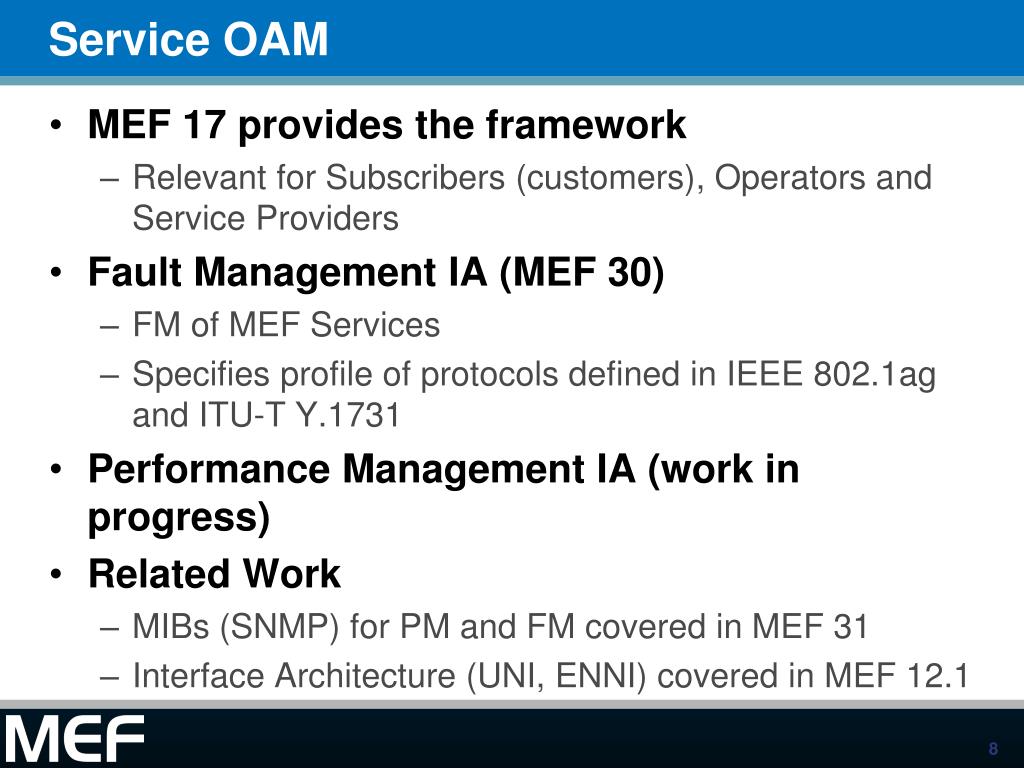Screen dimensions: 1024x768
Task: Click the word progress) in the third bullet
Action: (179, 519)
